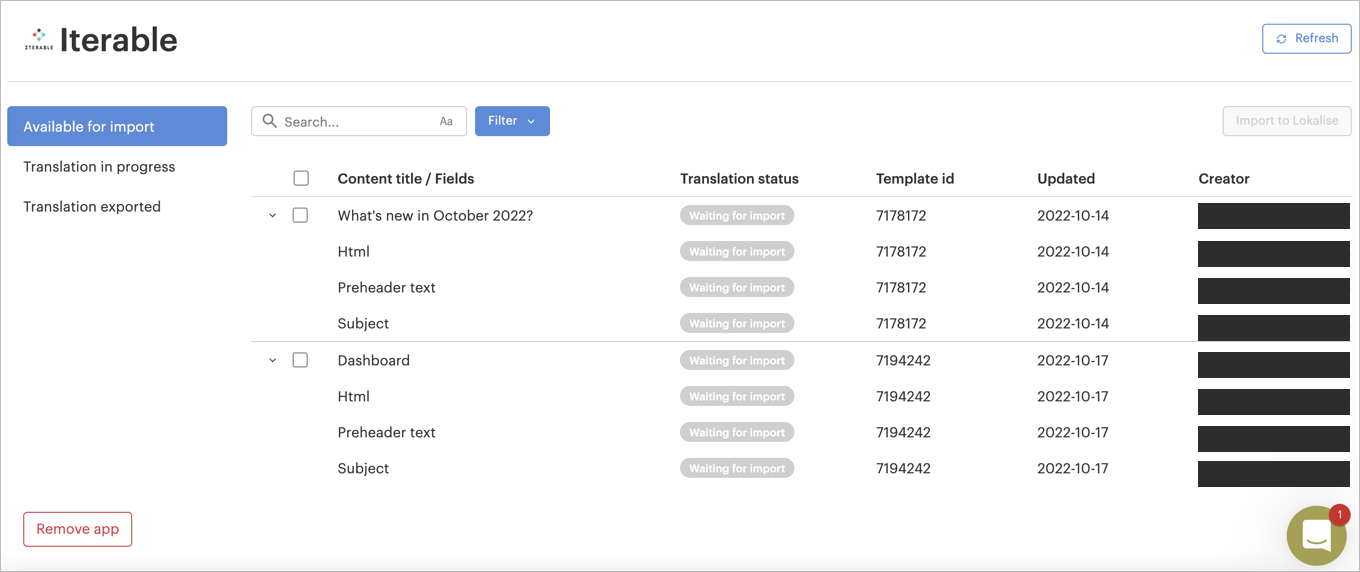Click Subject field under Dashboard
The width and height of the screenshot is (1360, 572).
click(363, 469)
